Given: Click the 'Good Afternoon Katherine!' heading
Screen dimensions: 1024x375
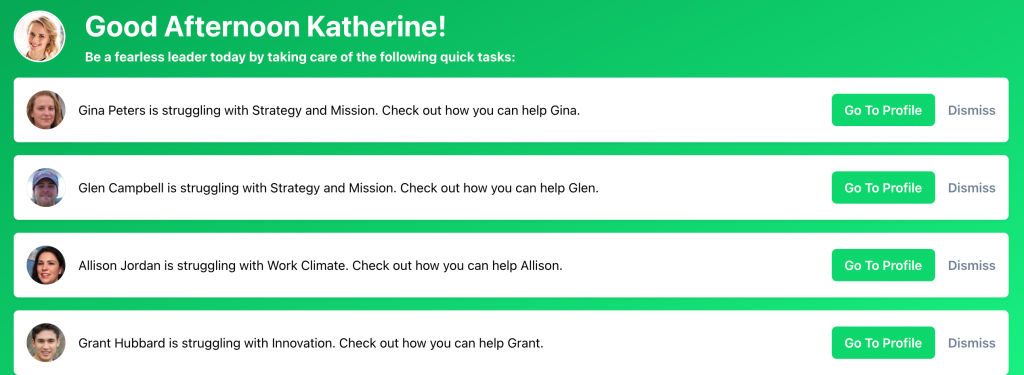Looking at the screenshot, I should click(266, 27).
